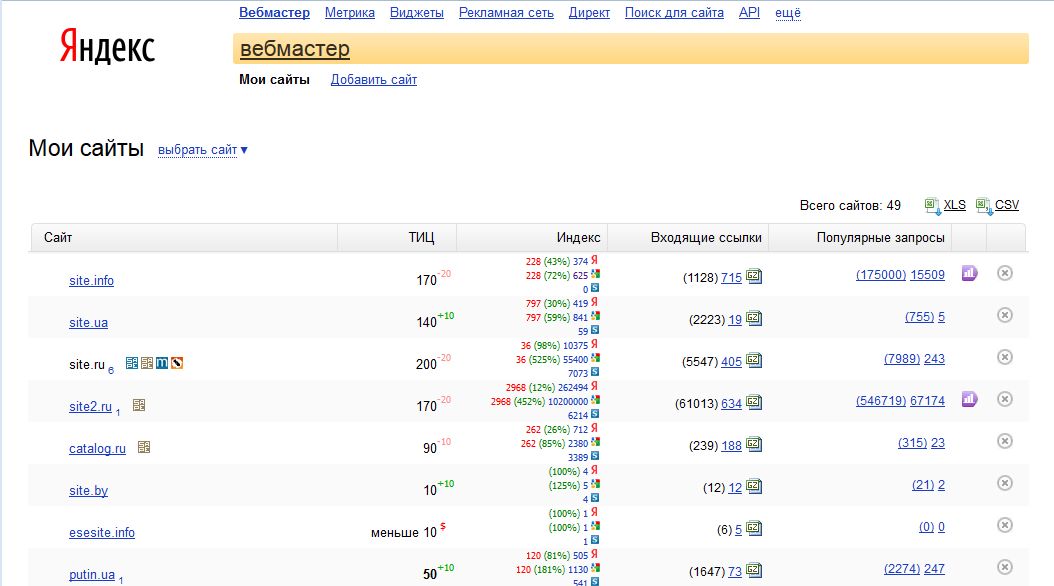This screenshot has width=1054, height=586.
Task: Open API in the top navigation
Action: click(x=749, y=13)
